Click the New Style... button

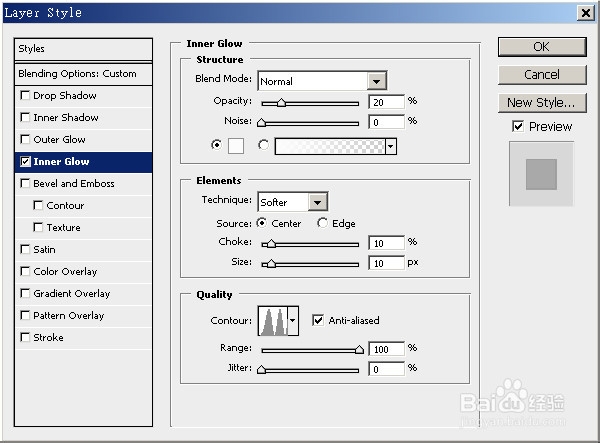pyautogui.click(x=542, y=103)
